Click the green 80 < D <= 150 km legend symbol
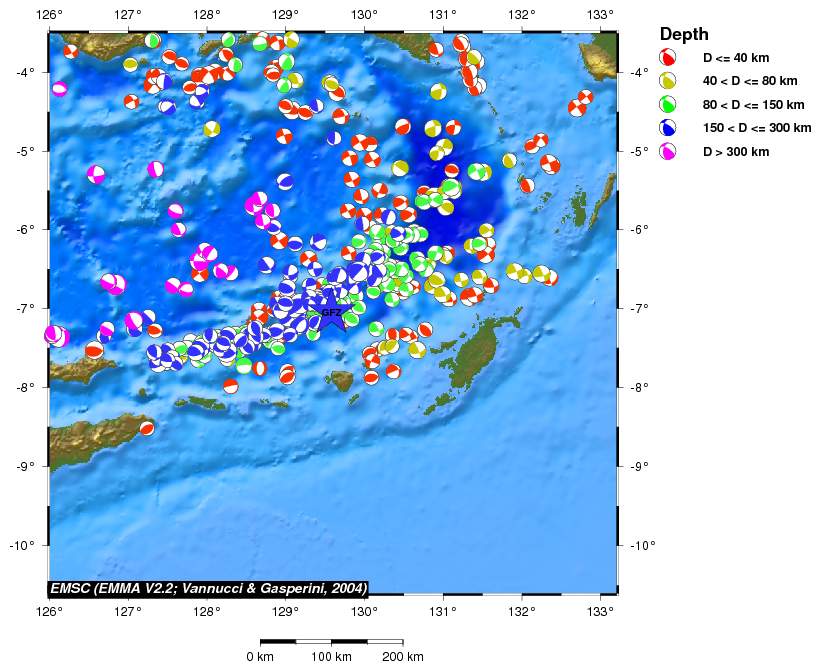This screenshot has height=671, width=821. tap(668, 104)
